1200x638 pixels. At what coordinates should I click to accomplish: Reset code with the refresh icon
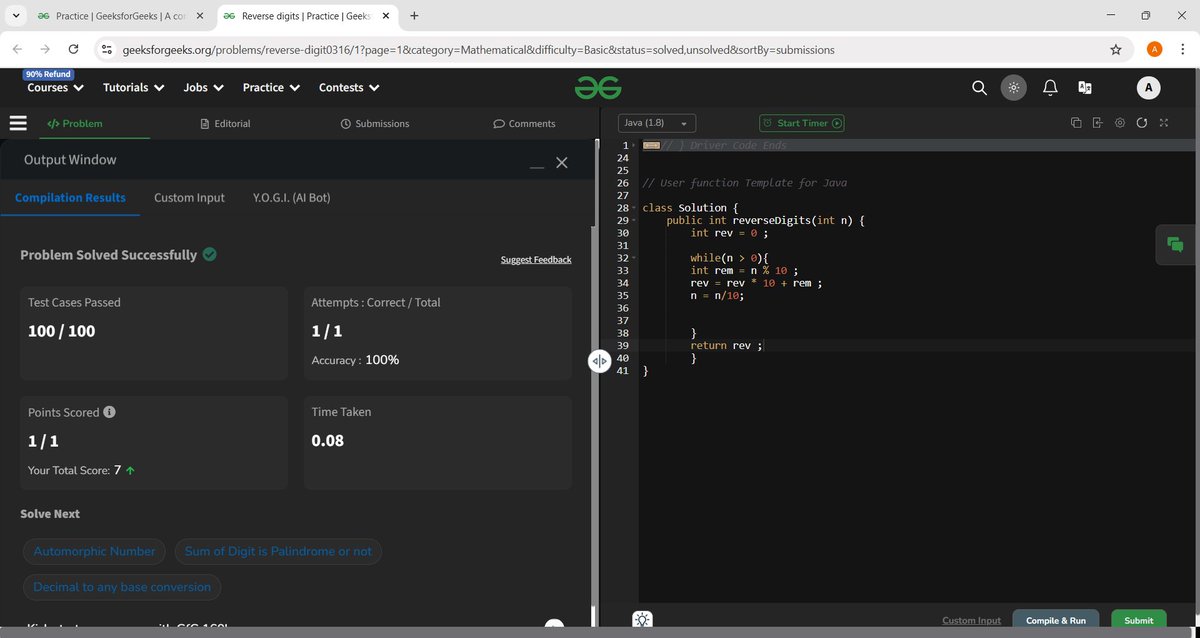pos(1142,123)
